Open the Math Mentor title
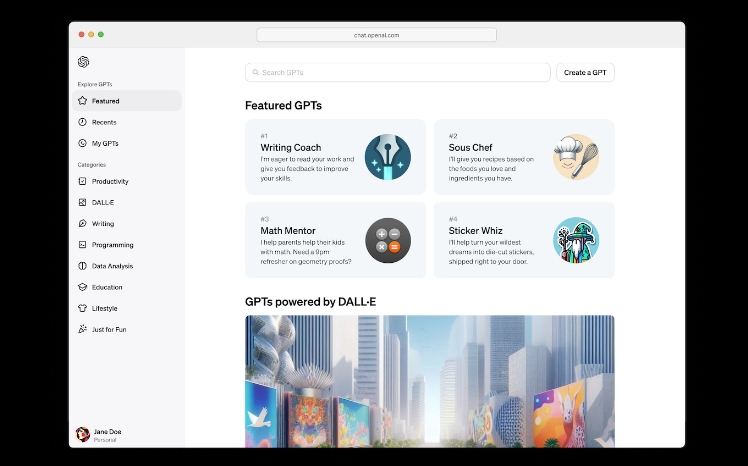748x466 pixels. coord(288,230)
